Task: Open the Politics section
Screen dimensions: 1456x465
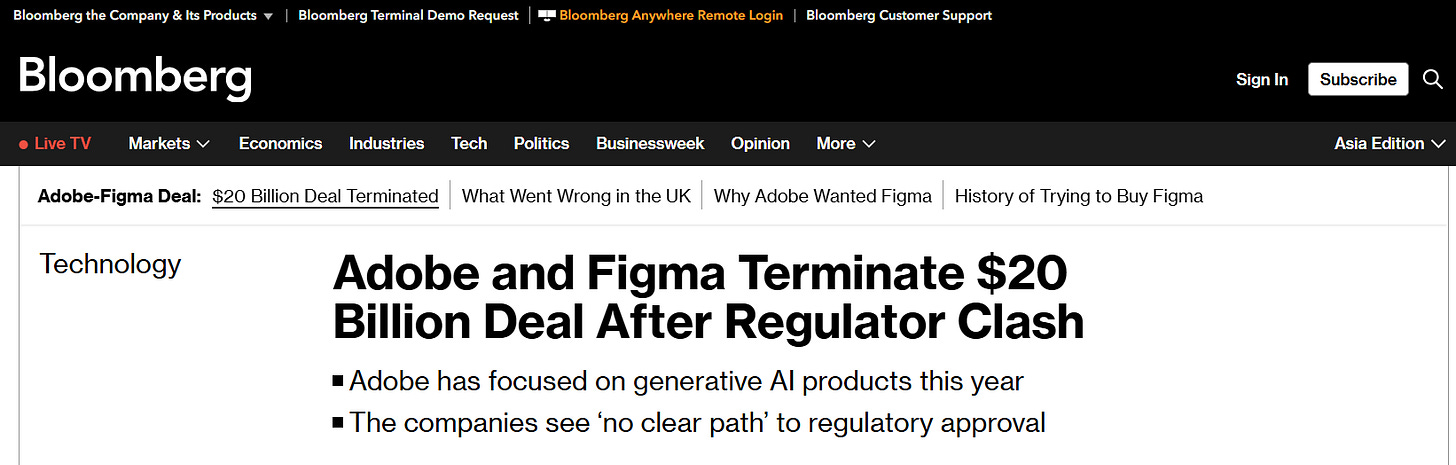Action: click(541, 144)
